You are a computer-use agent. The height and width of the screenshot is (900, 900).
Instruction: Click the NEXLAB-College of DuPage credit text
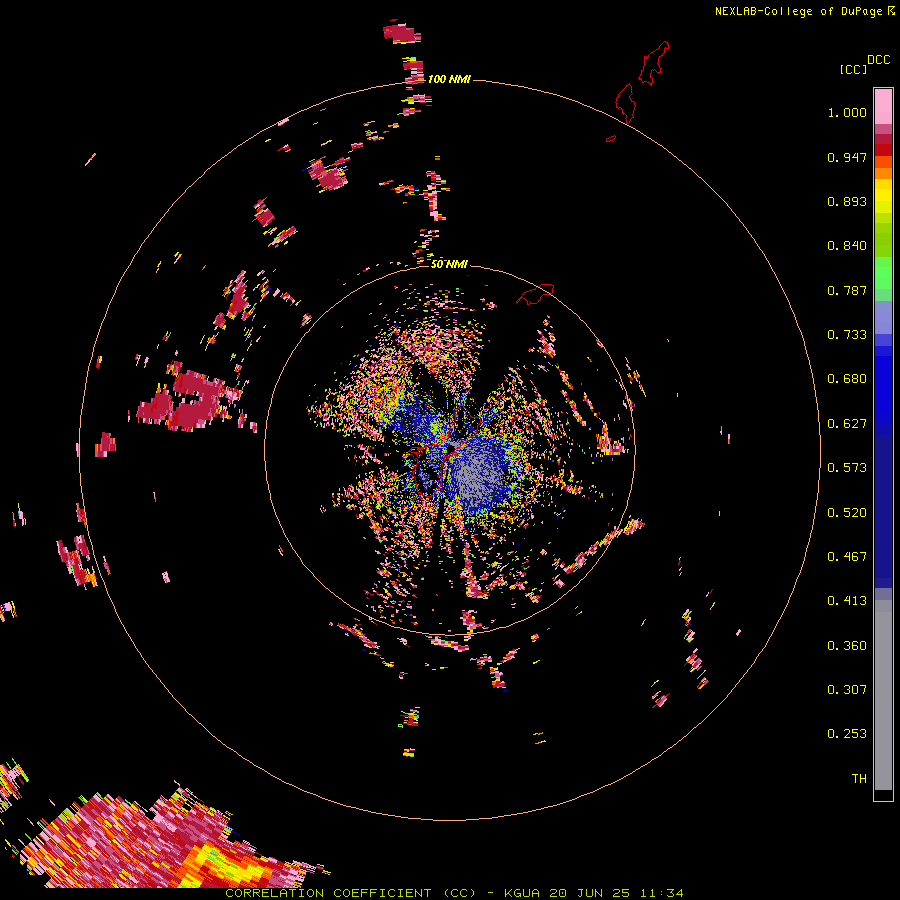[798, 11]
